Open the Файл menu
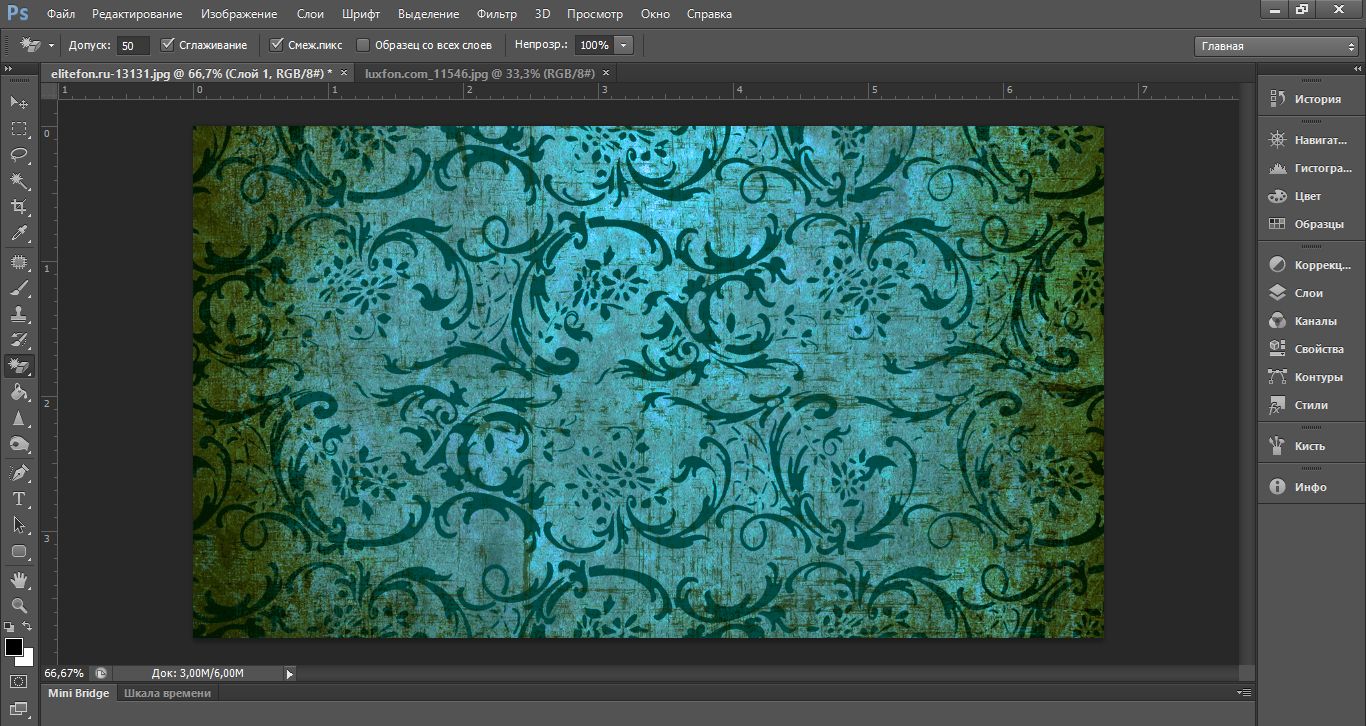This screenshot has height=726, width=1366. pos(60,14)
